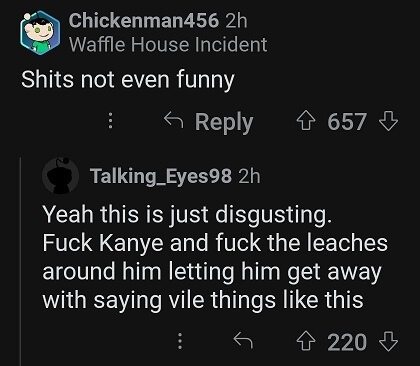
Task: Click the 2h timestamp next to Chickenman456
Action: 236,20
